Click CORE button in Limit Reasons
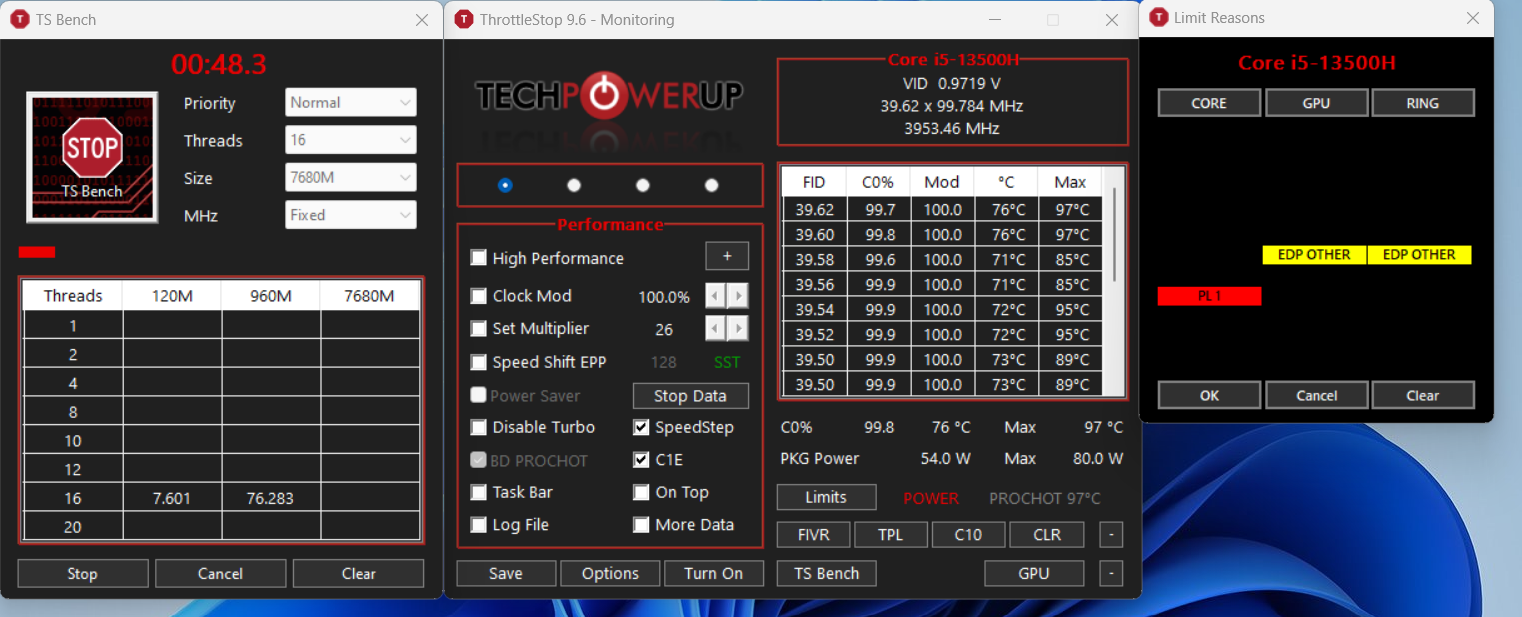 coord(1209,103)
